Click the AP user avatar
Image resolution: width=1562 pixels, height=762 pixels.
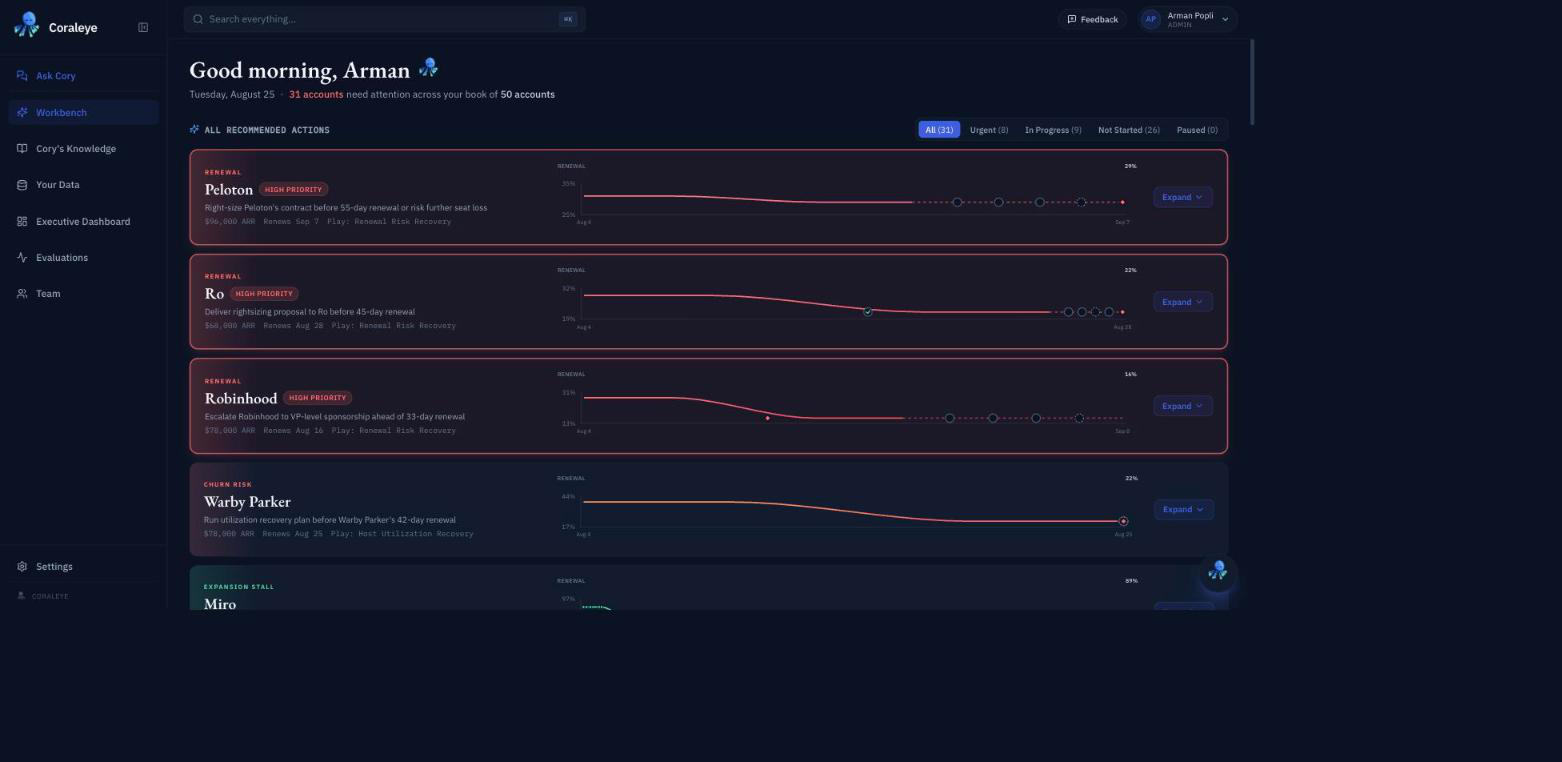1151,19
